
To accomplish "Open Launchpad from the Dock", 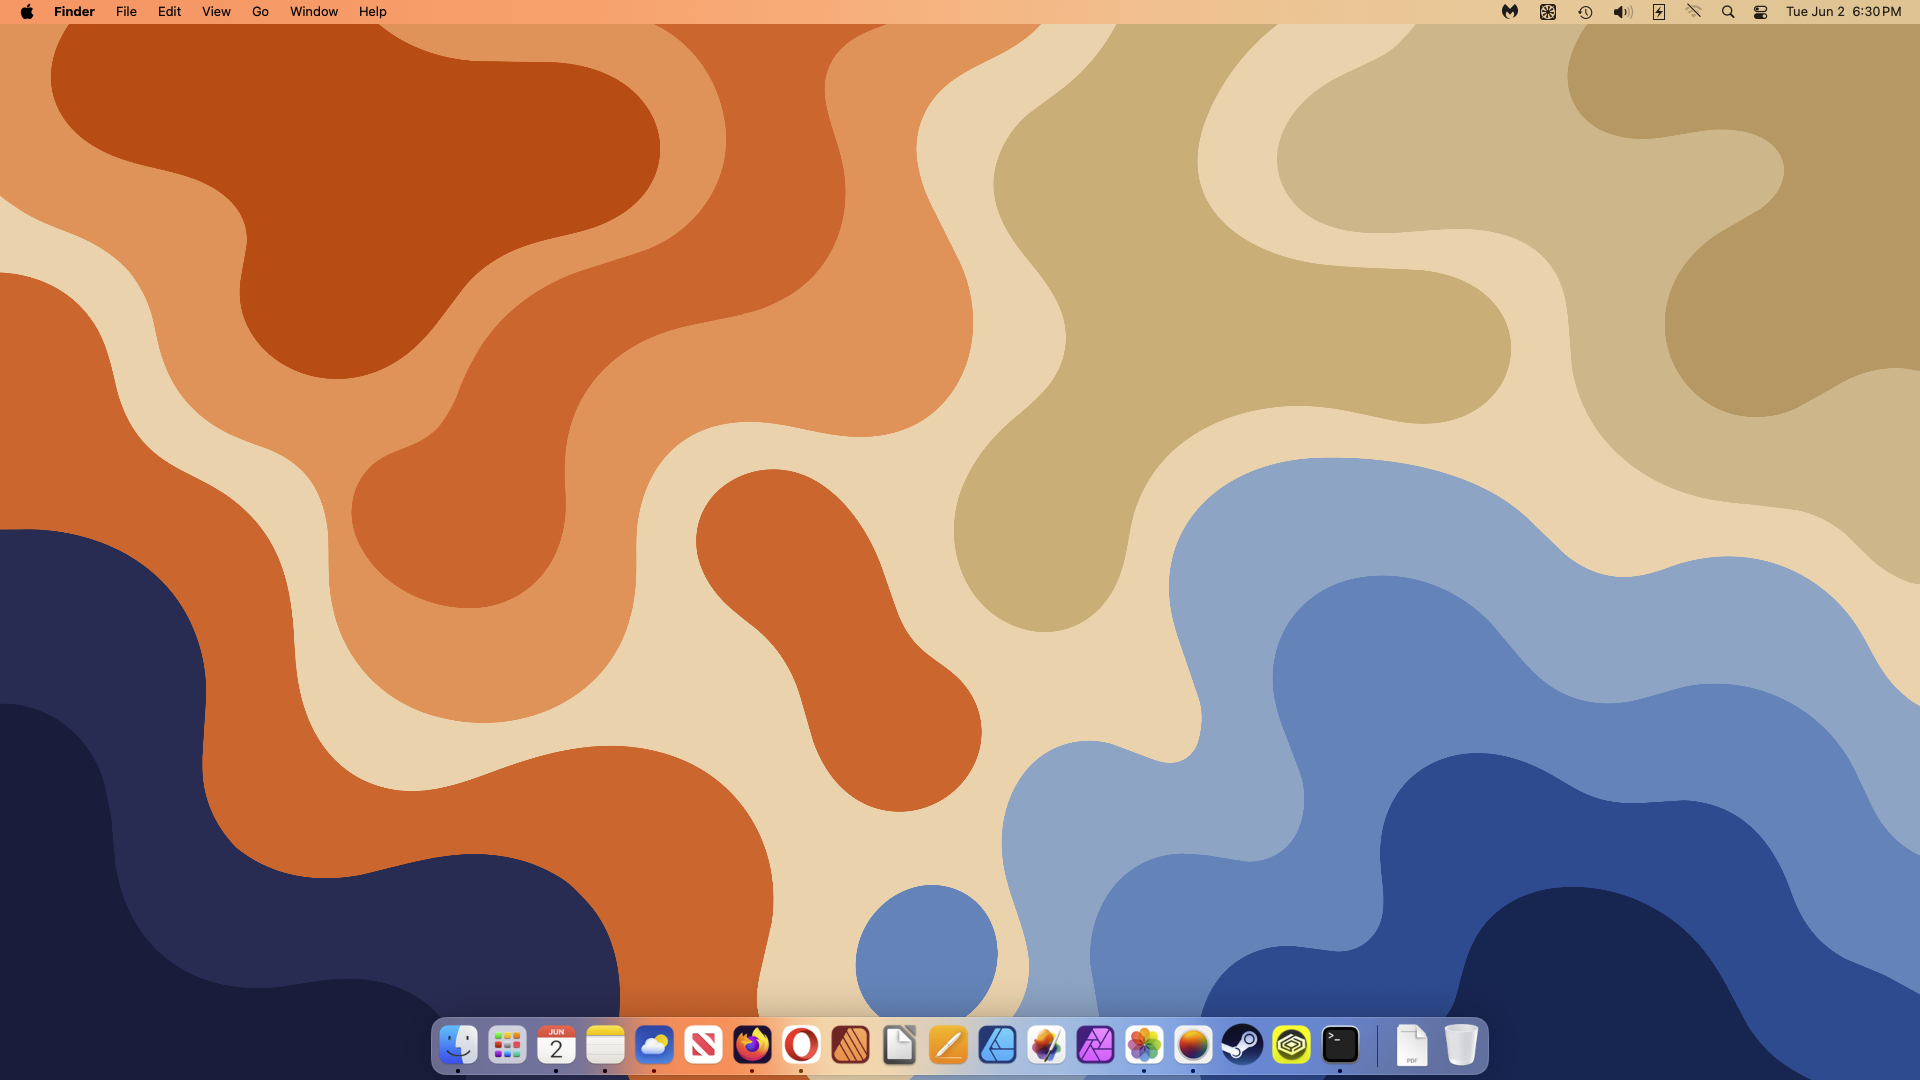I will [x=508, y=1046].
